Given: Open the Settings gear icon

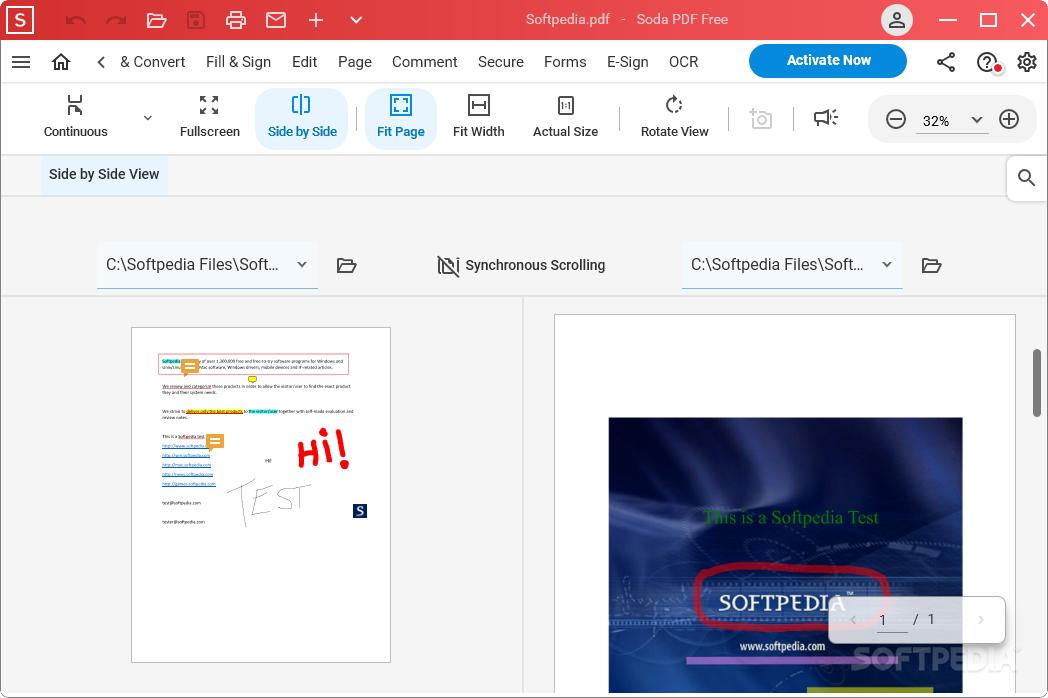Looking at the screenshot, I should 1027,62.
